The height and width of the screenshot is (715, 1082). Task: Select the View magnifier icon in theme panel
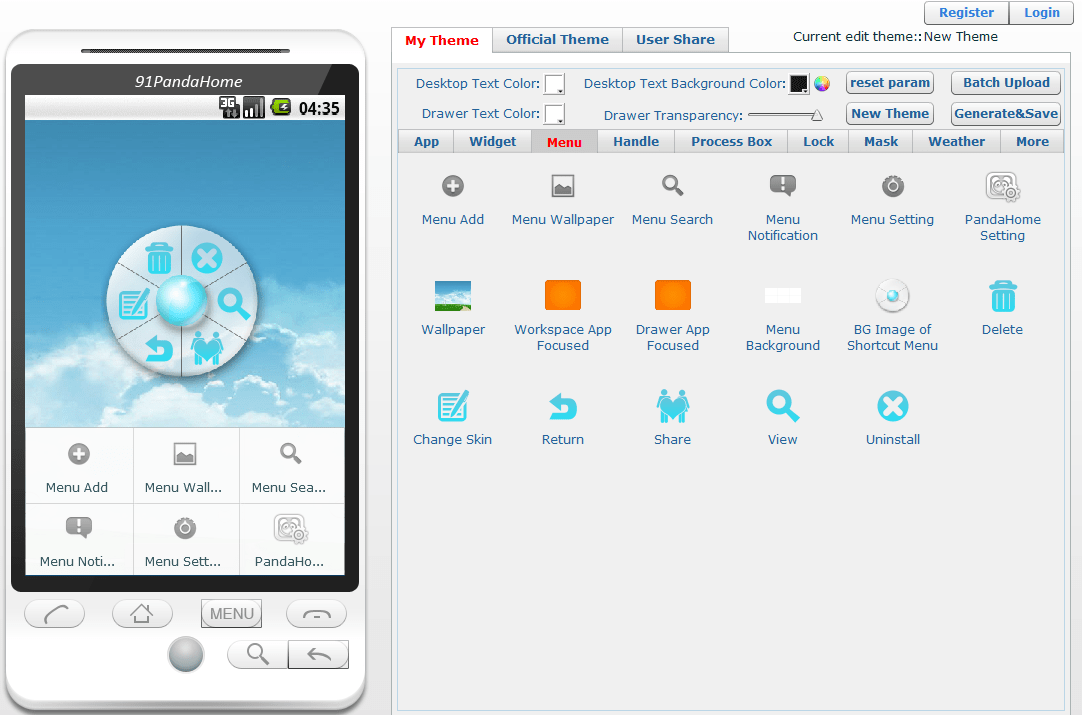click(783, 406)
